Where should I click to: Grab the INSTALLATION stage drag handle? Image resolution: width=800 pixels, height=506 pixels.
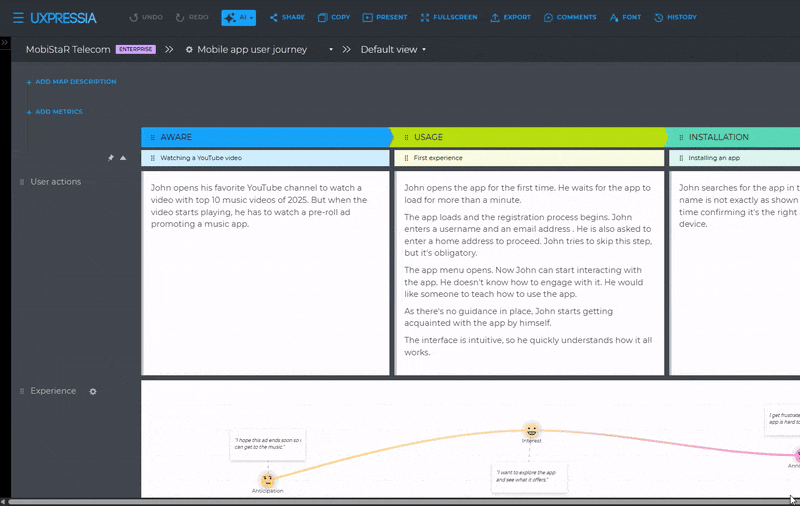point(681,137)
